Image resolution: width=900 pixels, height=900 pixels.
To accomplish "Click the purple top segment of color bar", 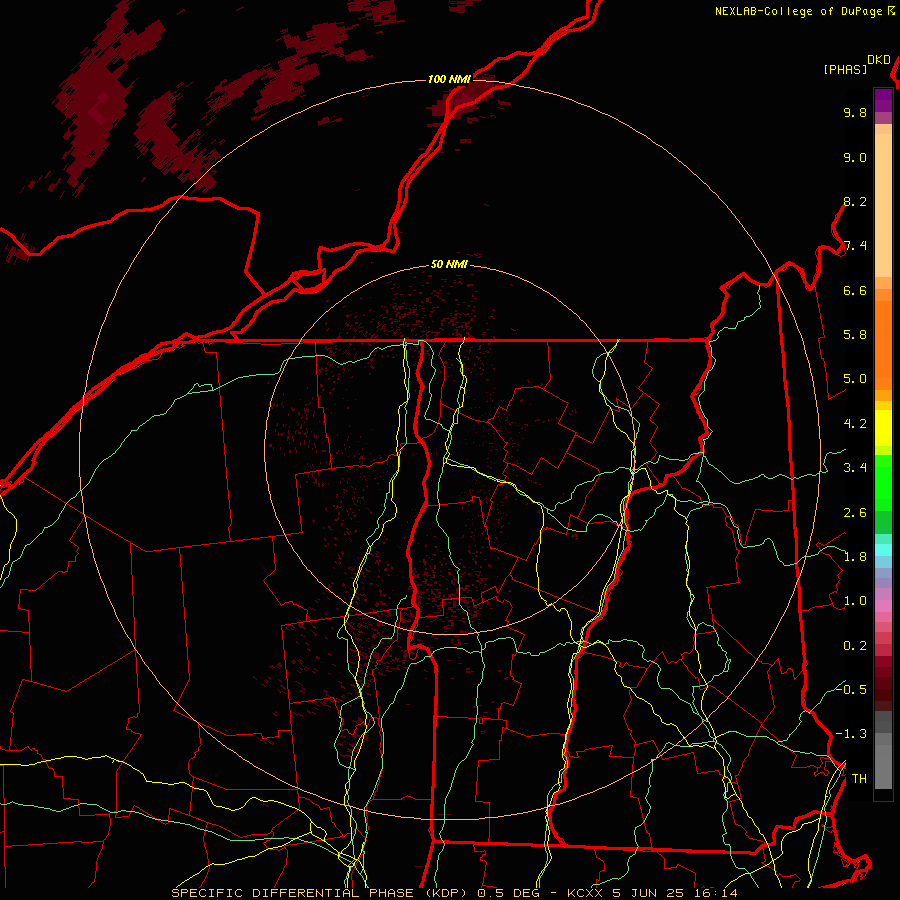I will point(883,100).
